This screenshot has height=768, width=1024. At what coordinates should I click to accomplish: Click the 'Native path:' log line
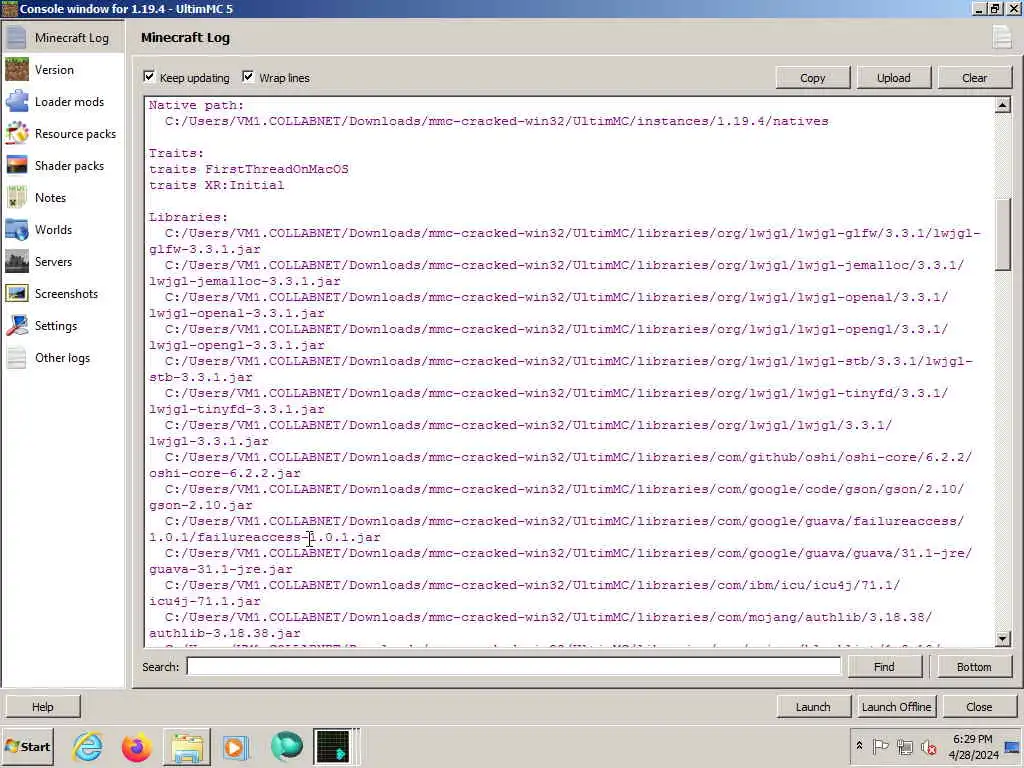point(197,105)
